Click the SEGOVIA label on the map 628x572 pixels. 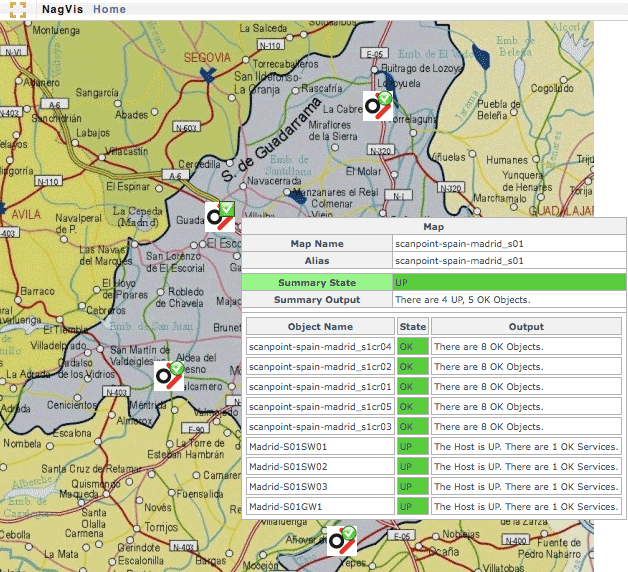(207, 58)
